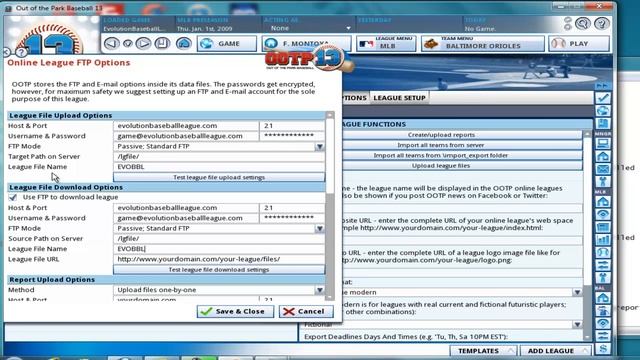Click Target Path on Server field
Image resolution: width=640 pixels, height=360 pixels.
219,156
